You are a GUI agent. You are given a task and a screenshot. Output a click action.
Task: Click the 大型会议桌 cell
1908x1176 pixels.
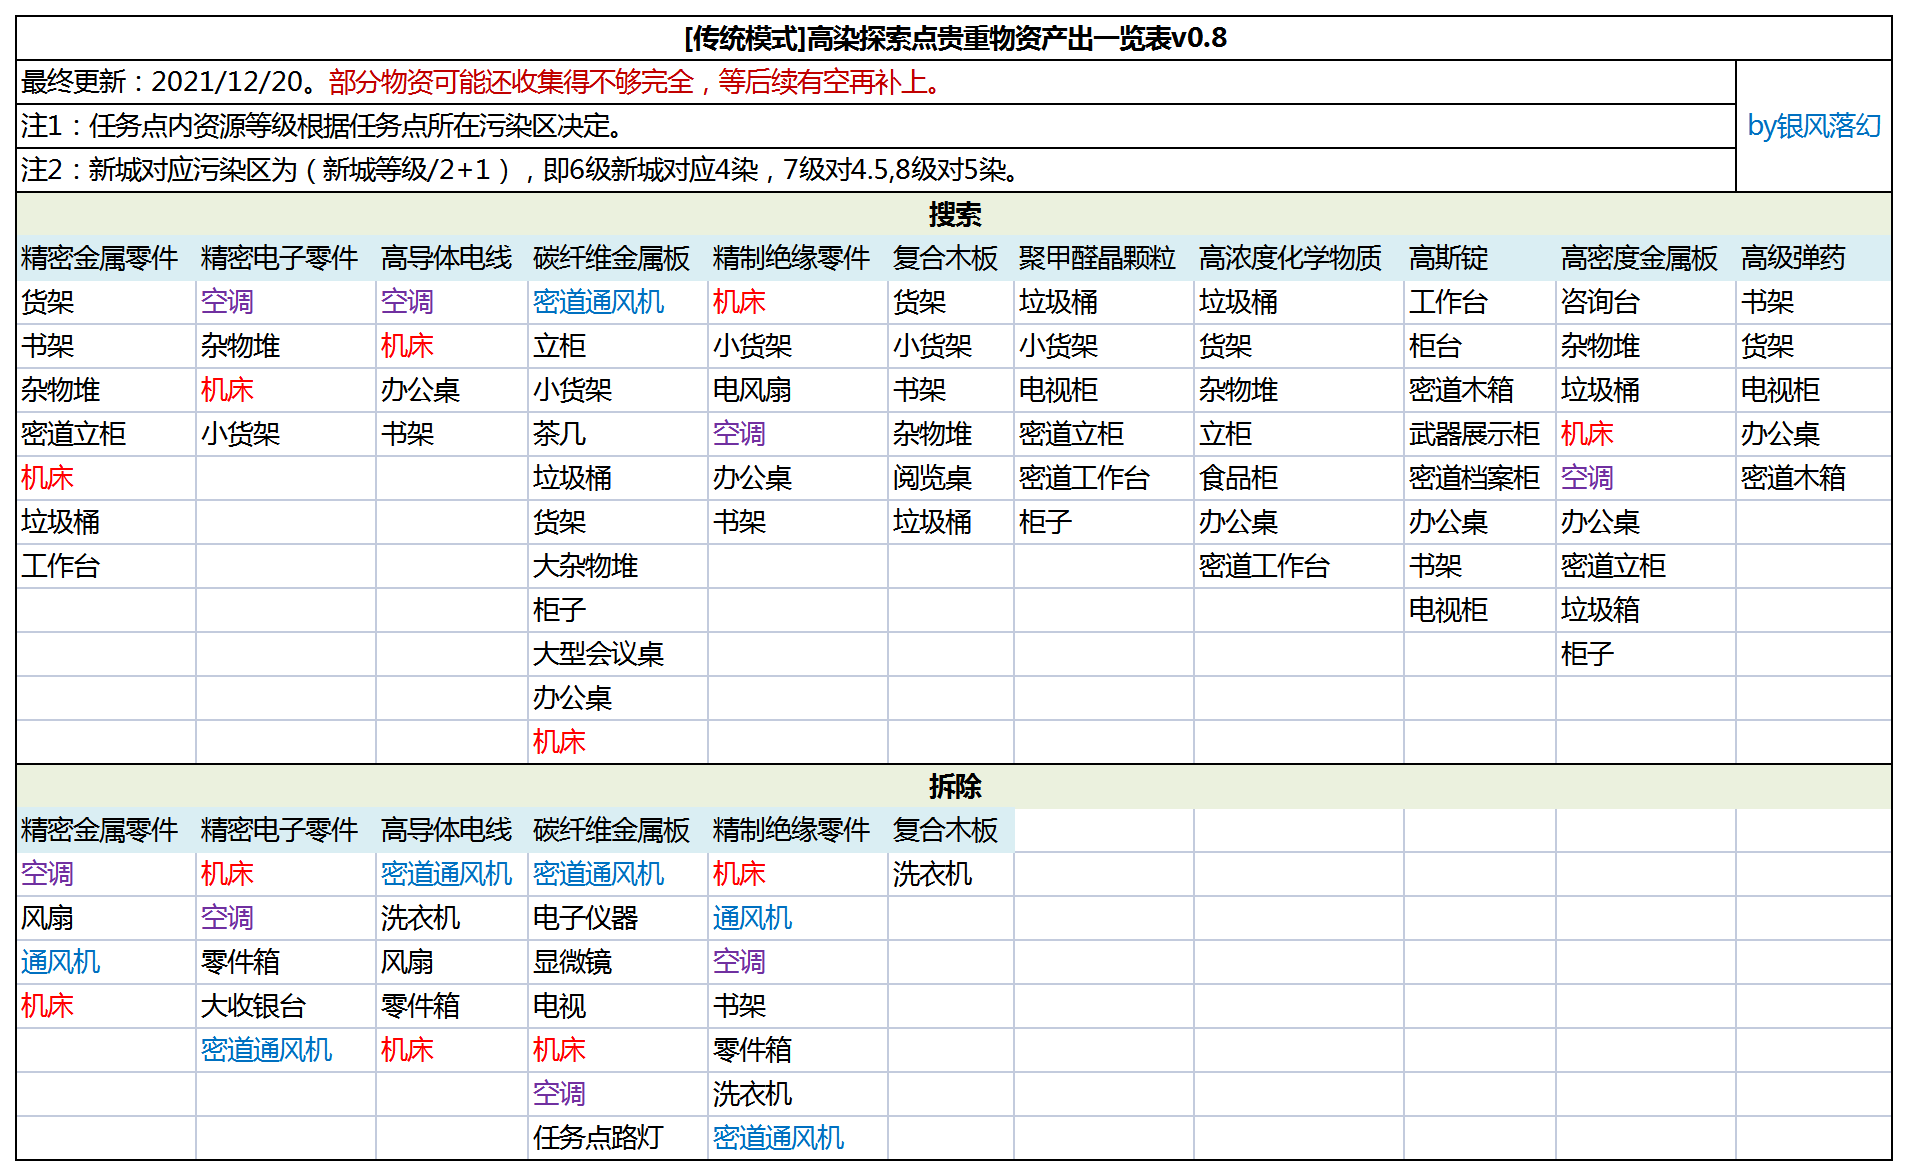pos(617,654)
